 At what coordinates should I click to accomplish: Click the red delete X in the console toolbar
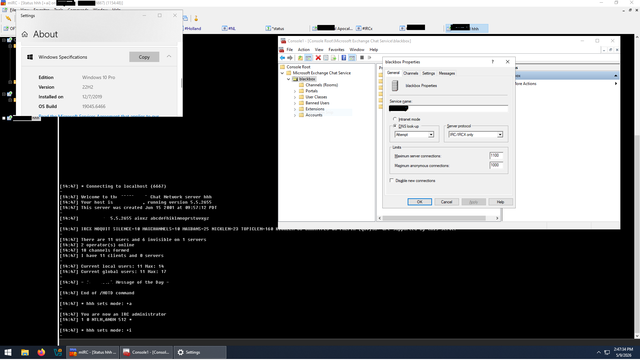(318, 58)
